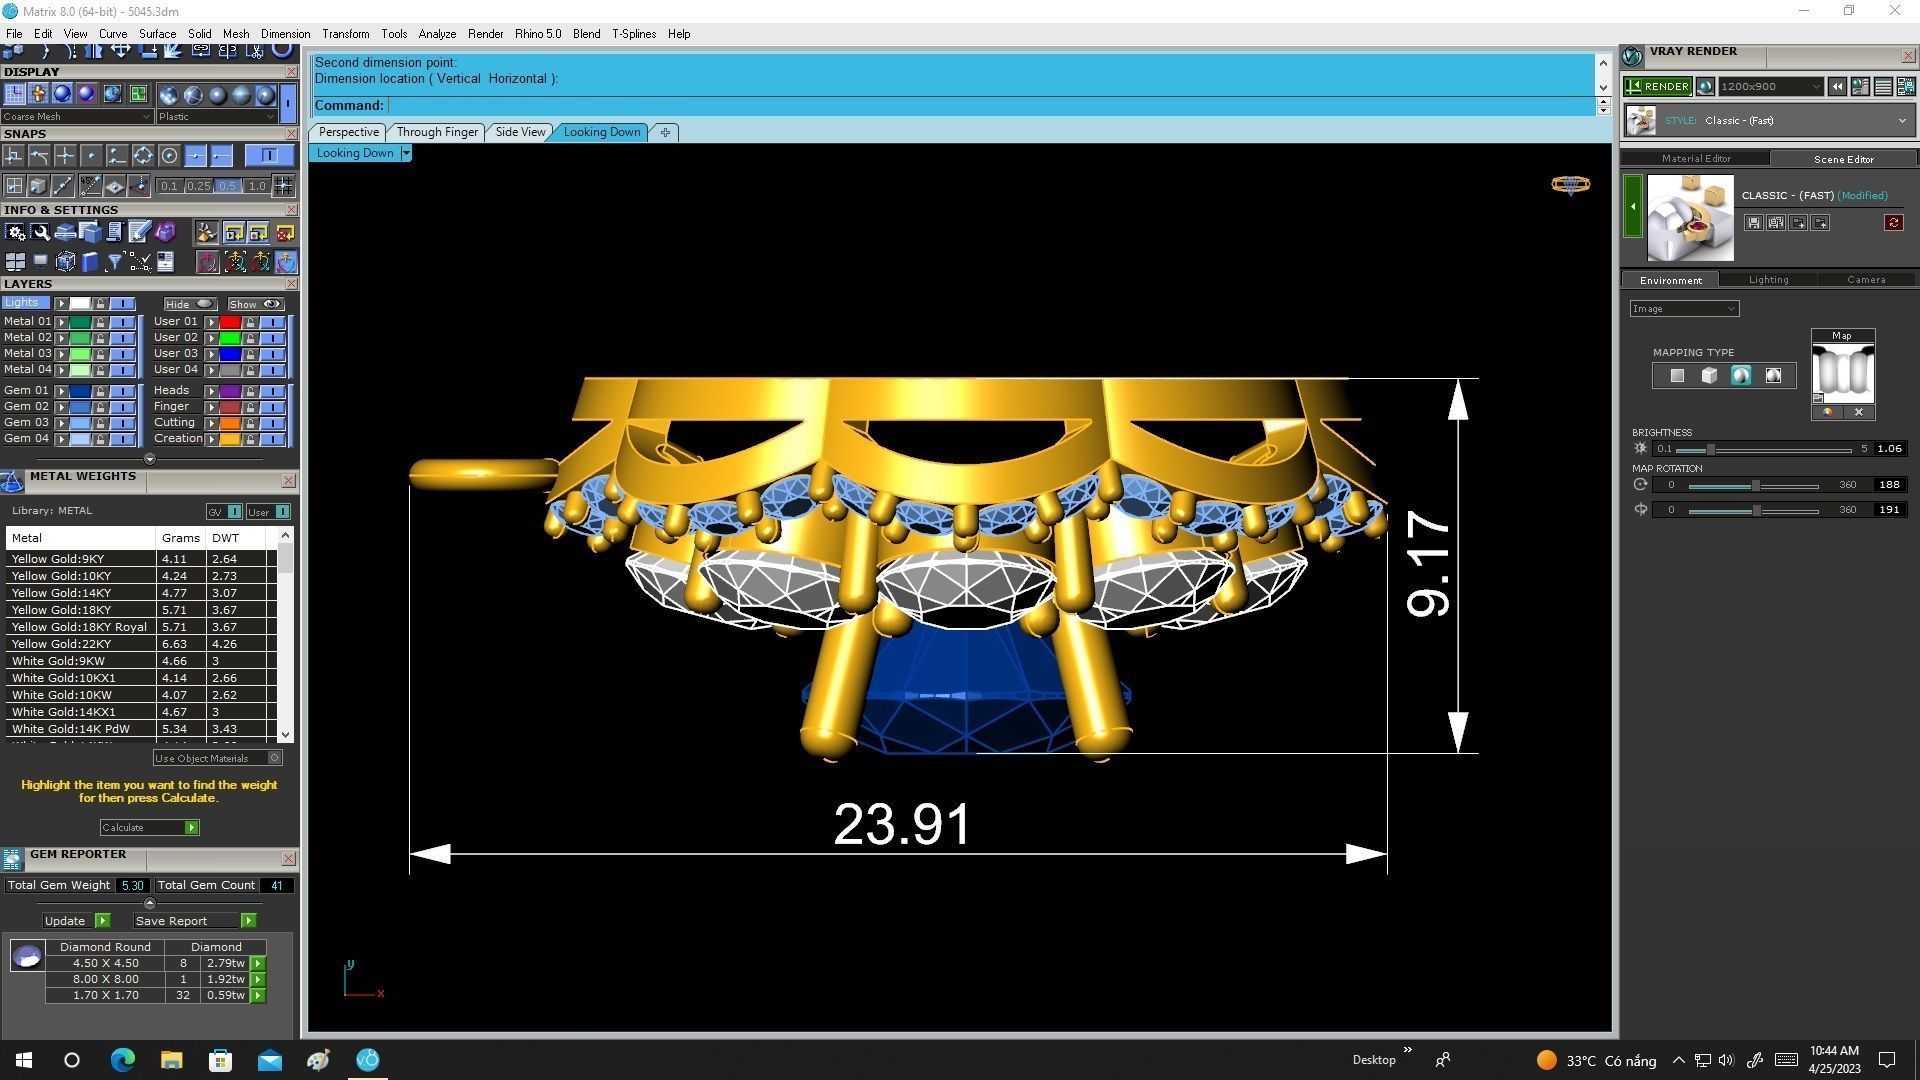Click the filter funnel selection icon
1920x1080 pixels.
tap(115, 262)
